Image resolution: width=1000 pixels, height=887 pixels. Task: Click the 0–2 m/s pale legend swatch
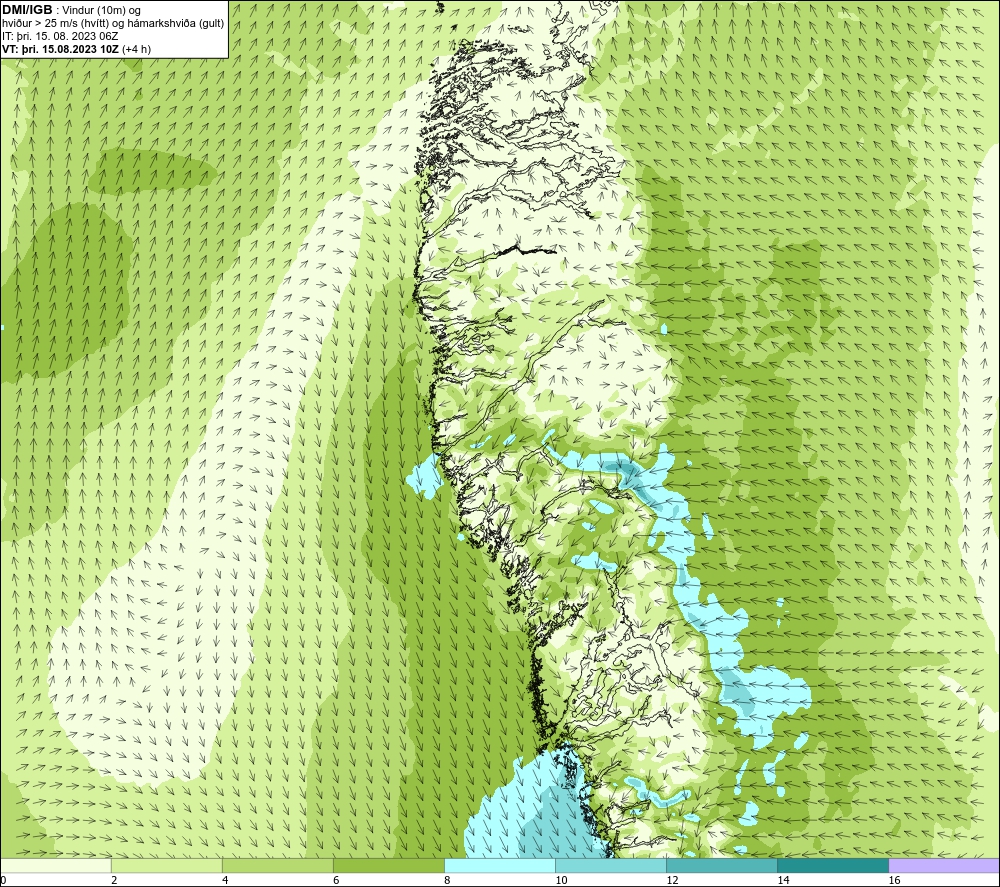(x=55, y=866)
